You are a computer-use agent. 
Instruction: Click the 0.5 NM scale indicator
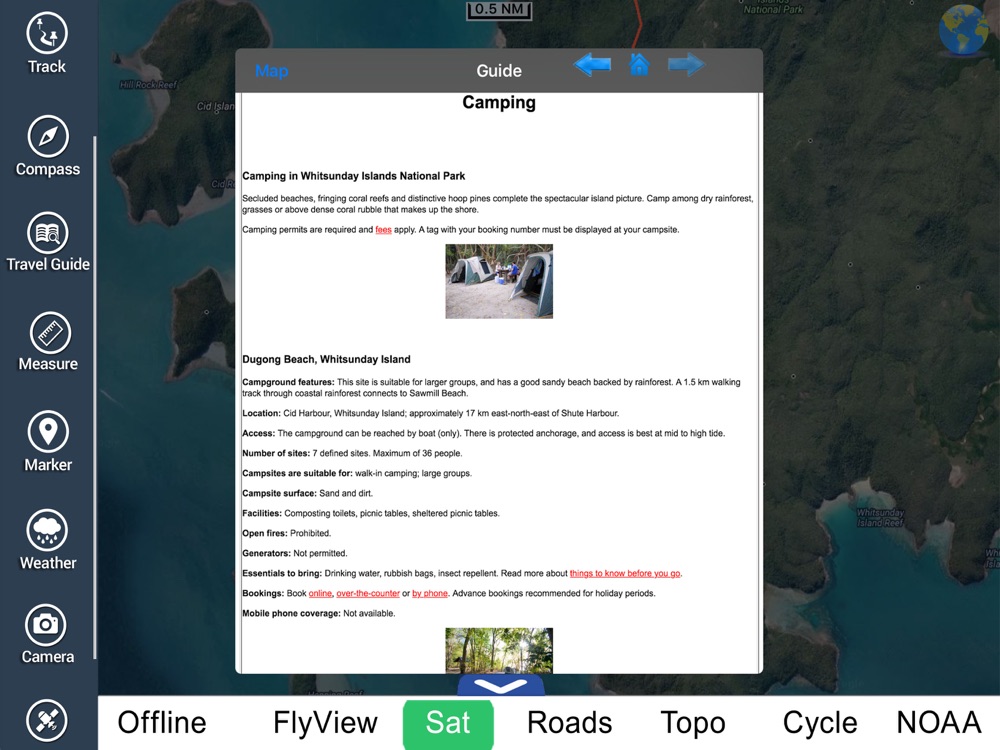click(x=499, y=10)
